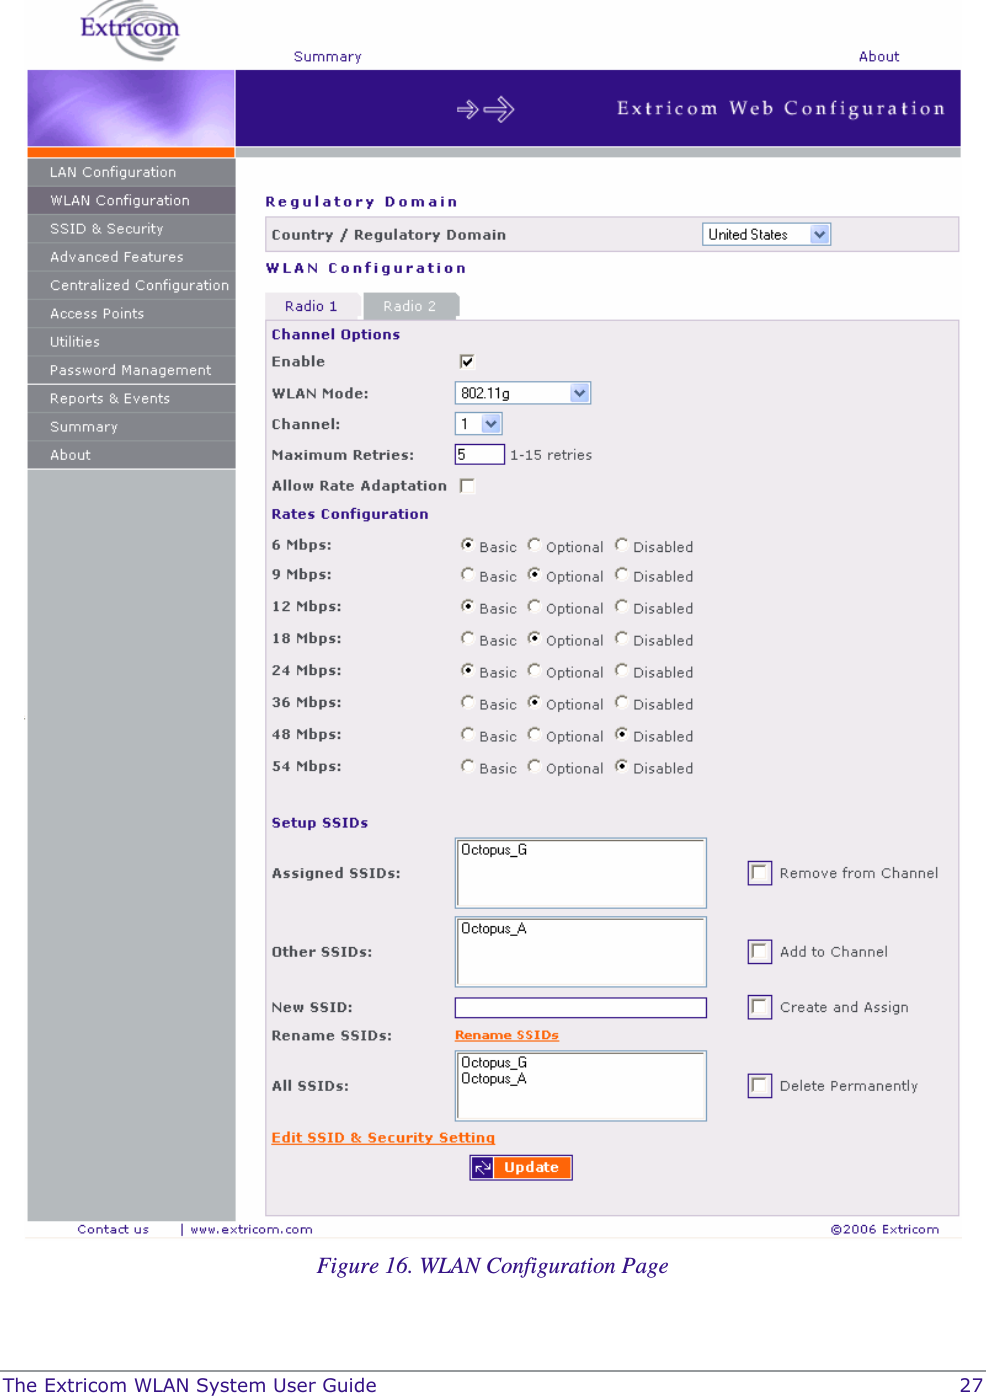Viewport: 986px width, 1396px height.
Task: Open About in sidebar menu
Action: (x=131, y=455)
